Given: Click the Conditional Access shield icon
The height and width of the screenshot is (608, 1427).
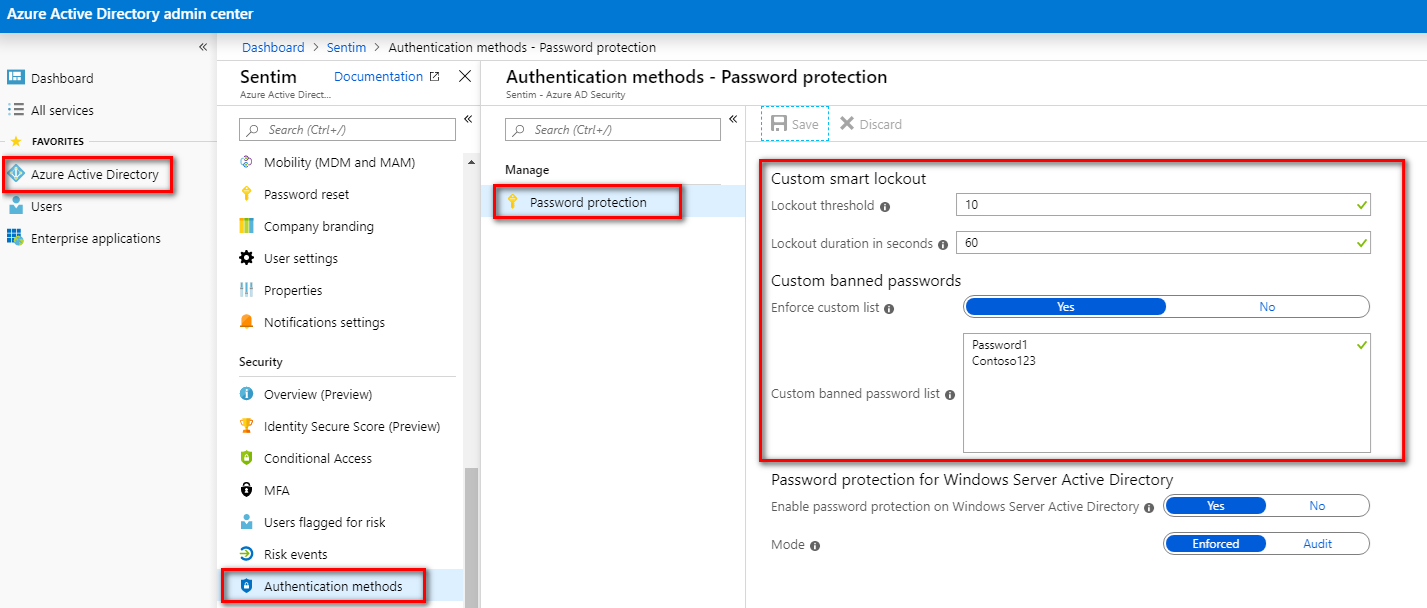Looking at the screenshot, I should [247, 458].
